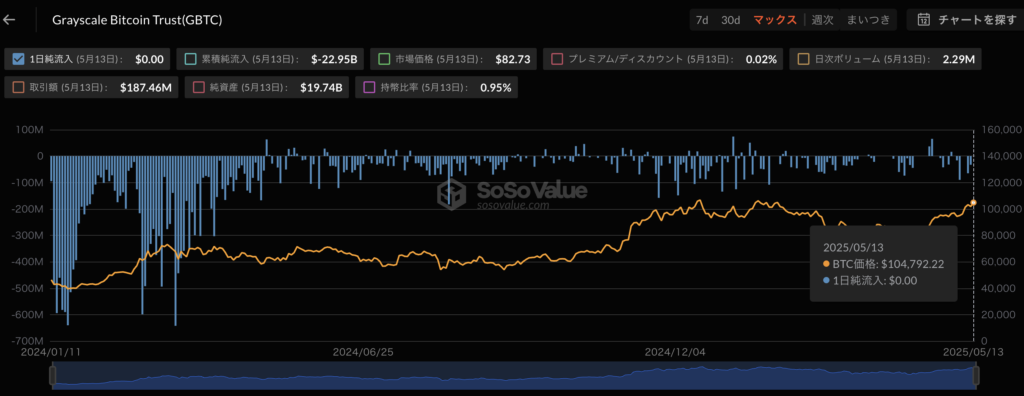The width and height of the screenshot is (1024, 396).
Task: Click the orange BTC price endpoint marker
Action: point(973,203)
